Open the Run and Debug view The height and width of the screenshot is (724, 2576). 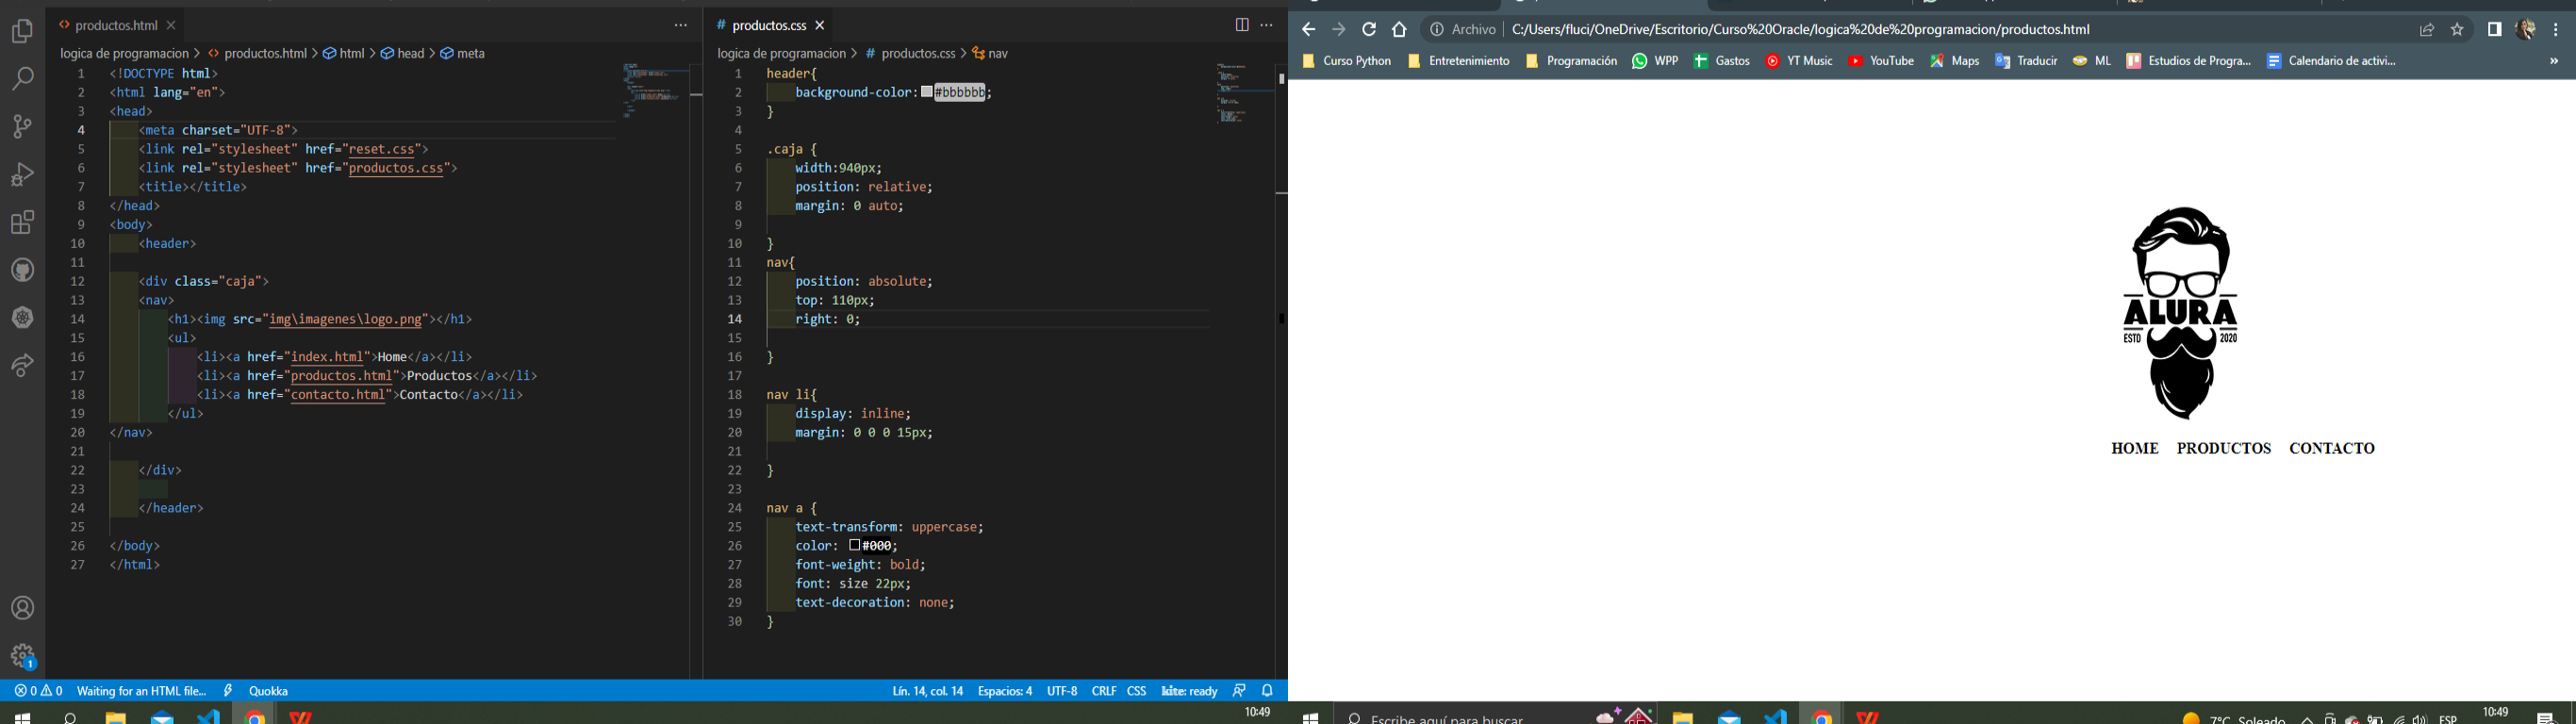[22, 175]
